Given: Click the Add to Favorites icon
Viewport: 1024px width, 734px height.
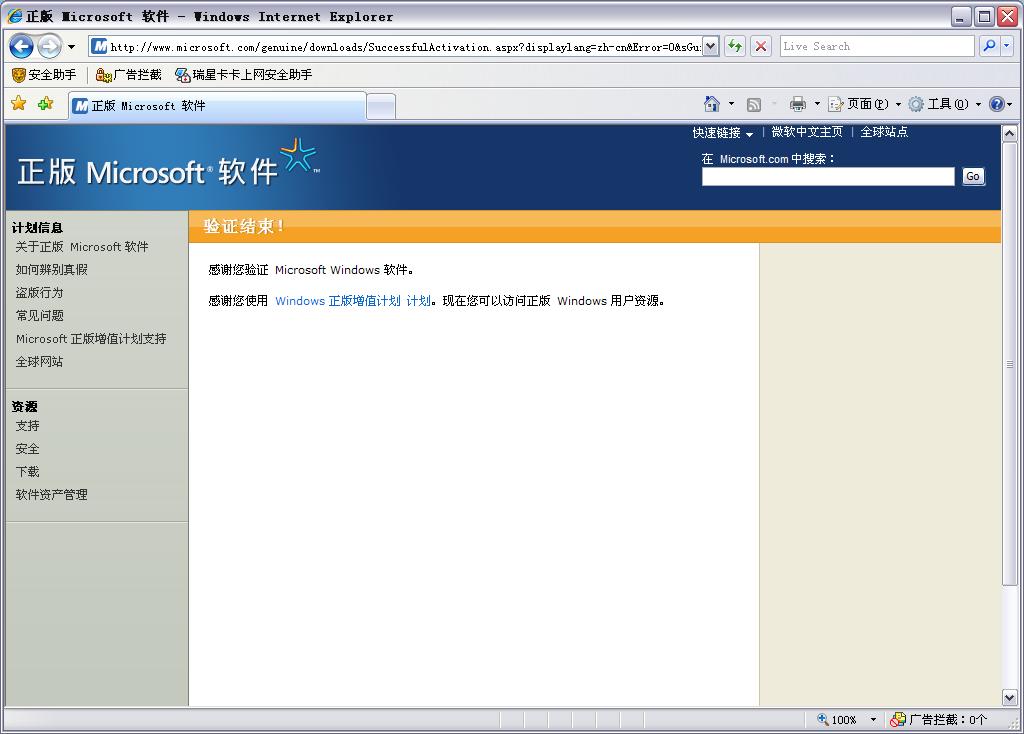Looking at the screenshot, I should (45, 103).
